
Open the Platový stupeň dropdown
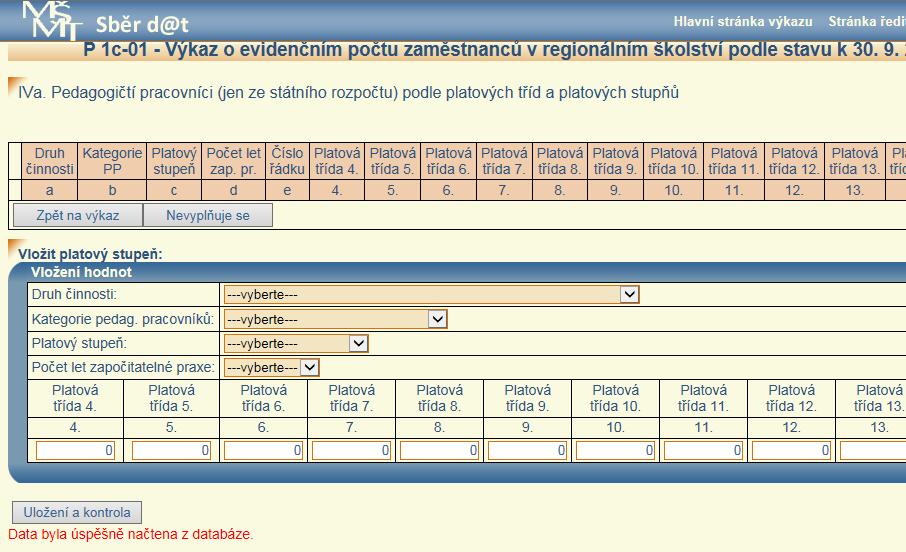coord(296,343)
